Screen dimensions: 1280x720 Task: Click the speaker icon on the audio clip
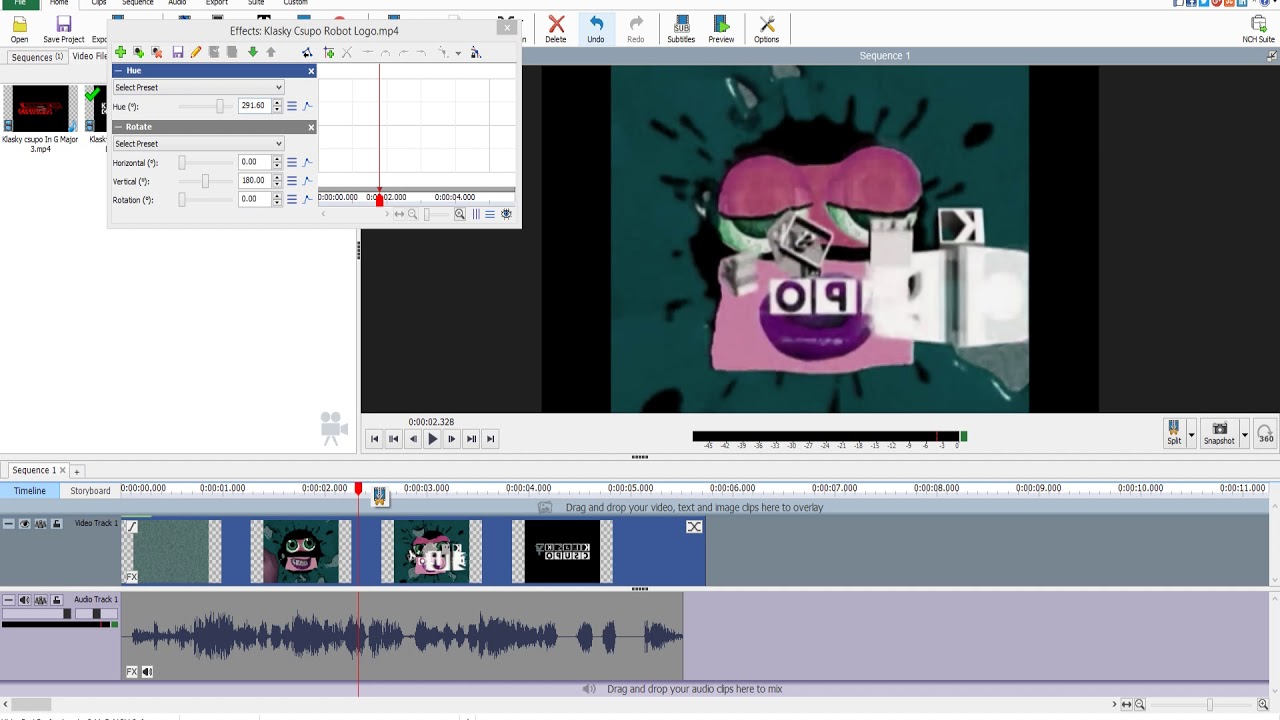[147, 672]
